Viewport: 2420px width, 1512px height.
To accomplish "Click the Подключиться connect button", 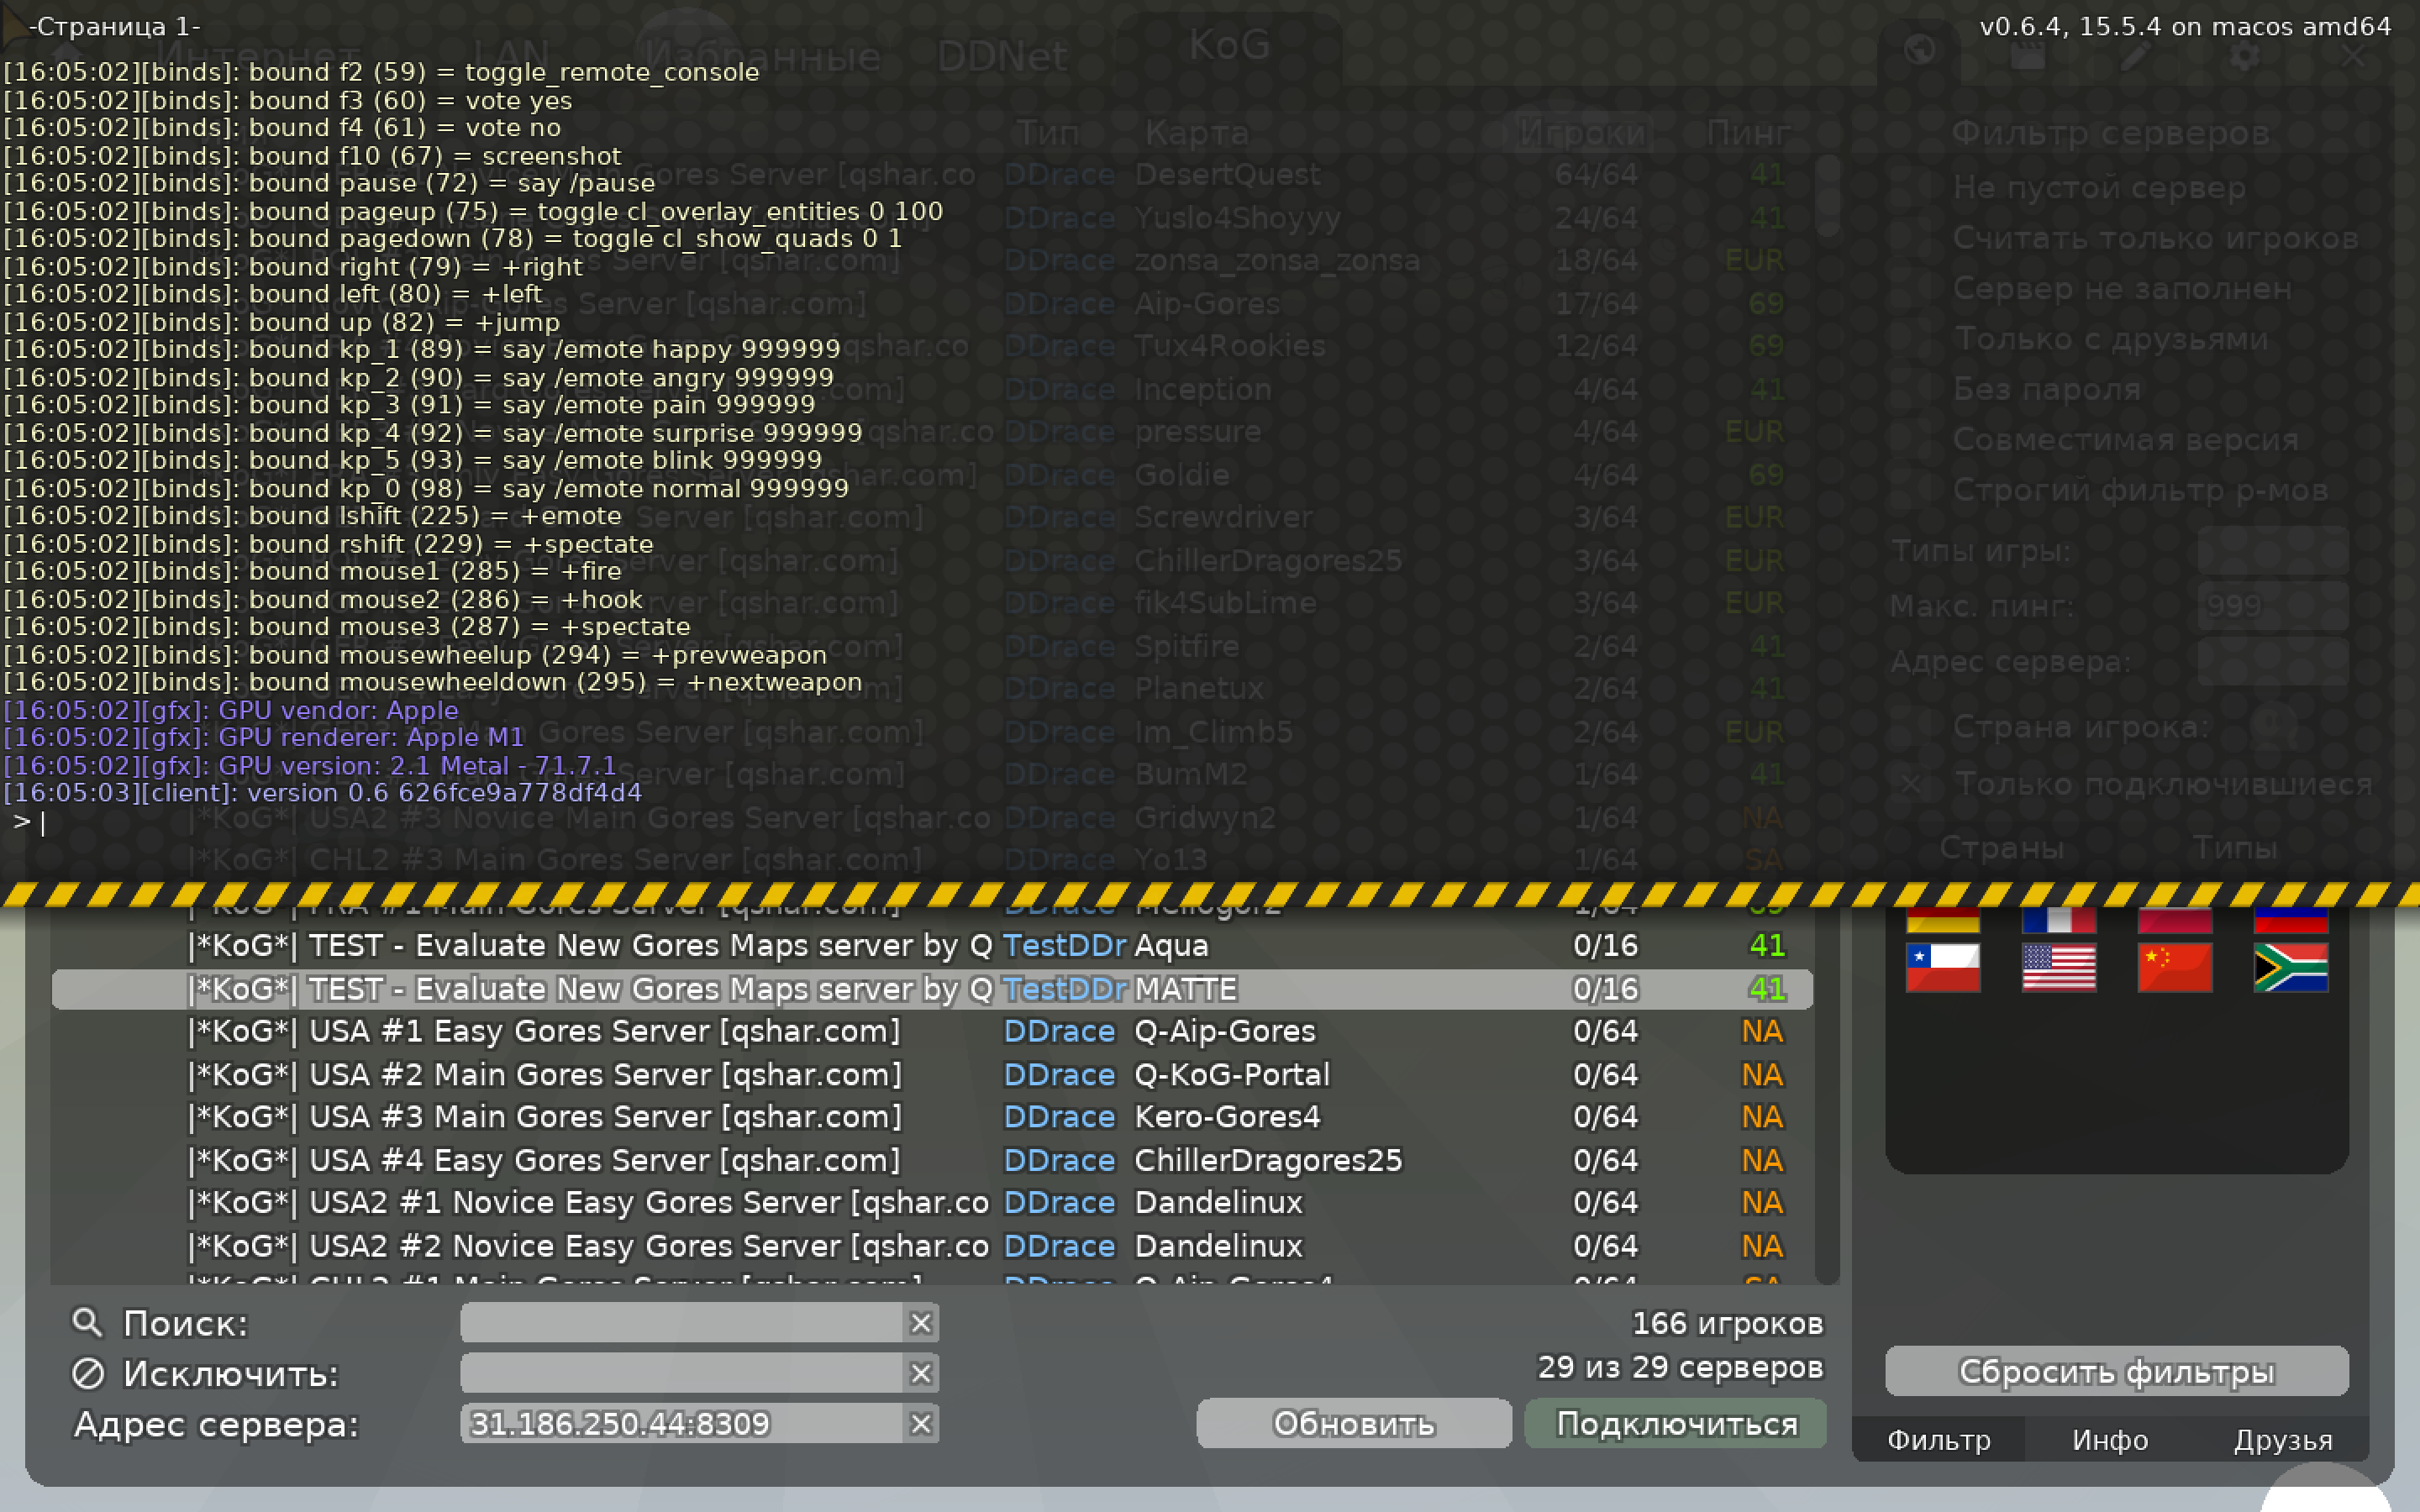I will pyautogui.click(x=1676, y=1423).
